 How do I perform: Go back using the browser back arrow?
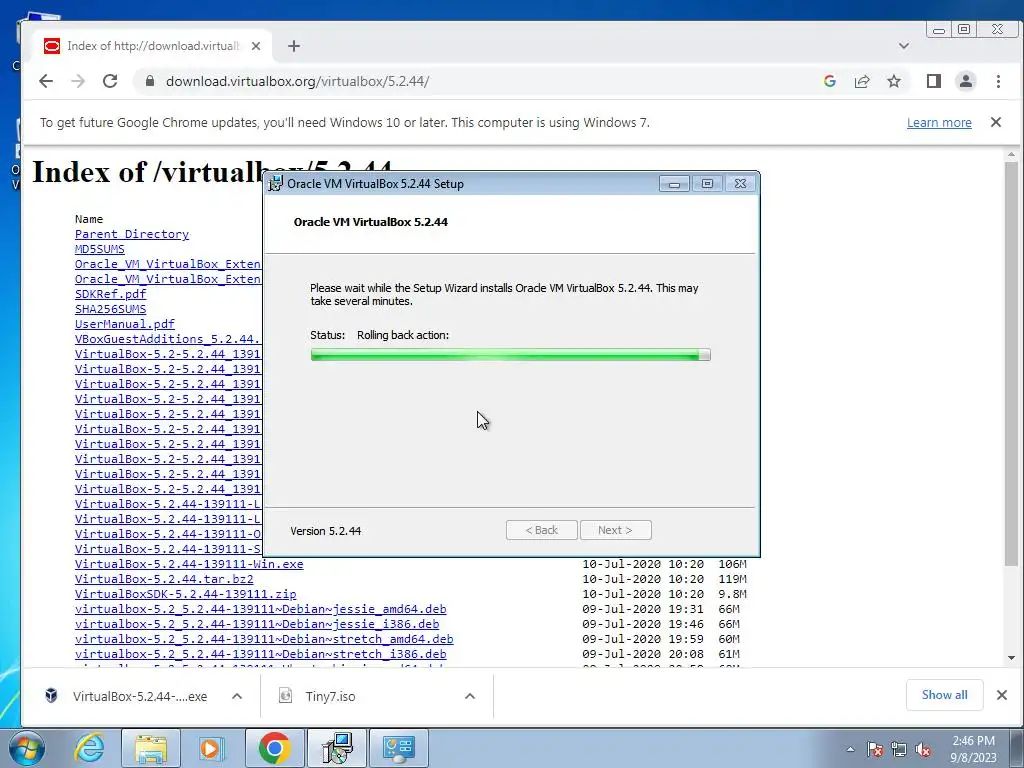[x=46, y=81]
